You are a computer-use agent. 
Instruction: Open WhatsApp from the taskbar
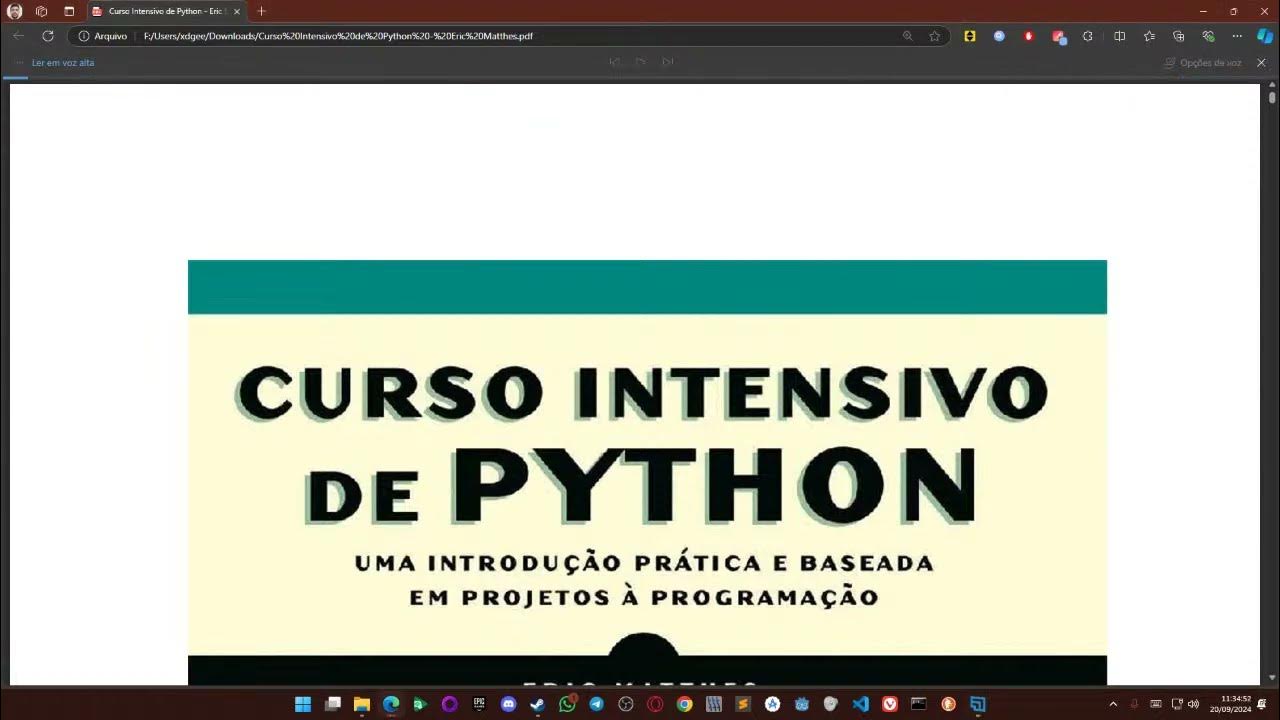[x=567, y=704]
